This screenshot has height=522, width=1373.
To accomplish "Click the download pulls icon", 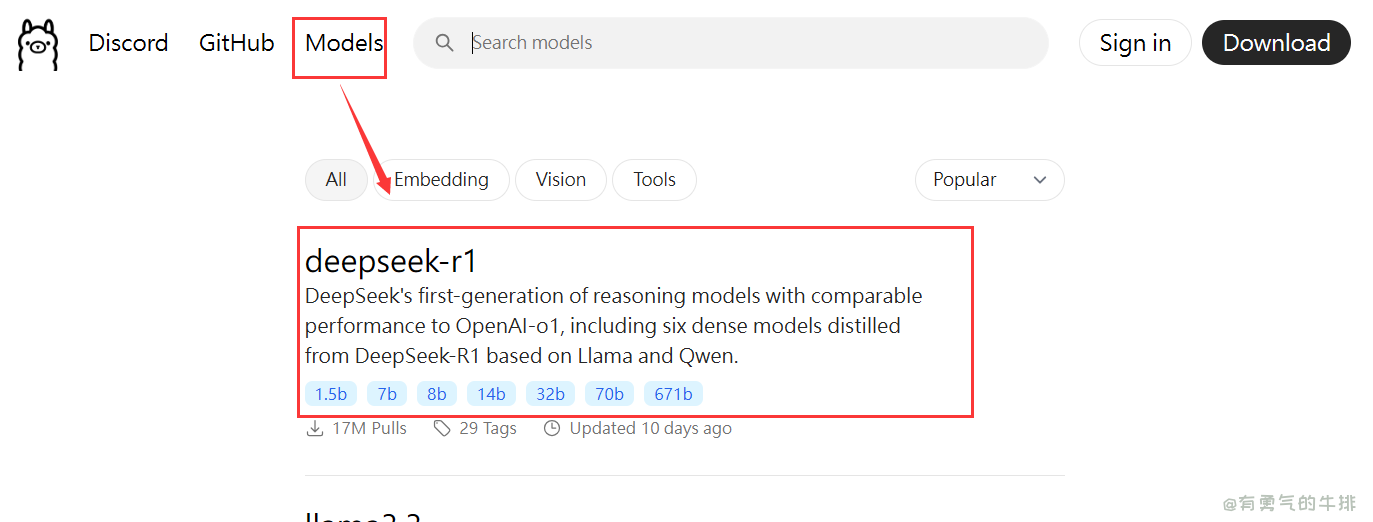I will point(314,428).
